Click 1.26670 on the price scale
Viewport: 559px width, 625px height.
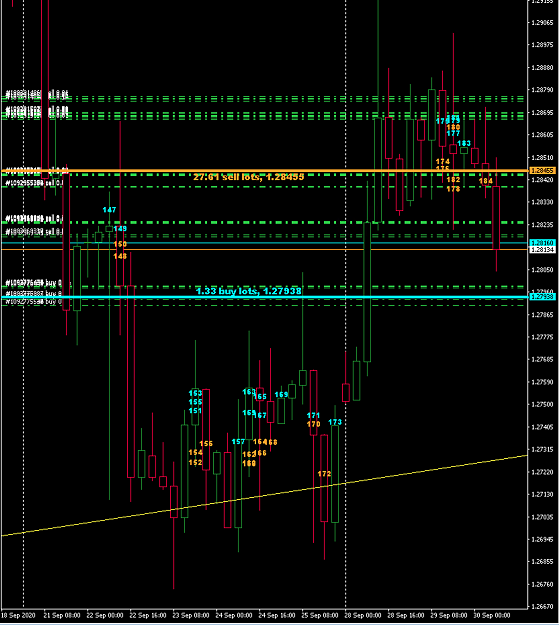pos(543,607)
